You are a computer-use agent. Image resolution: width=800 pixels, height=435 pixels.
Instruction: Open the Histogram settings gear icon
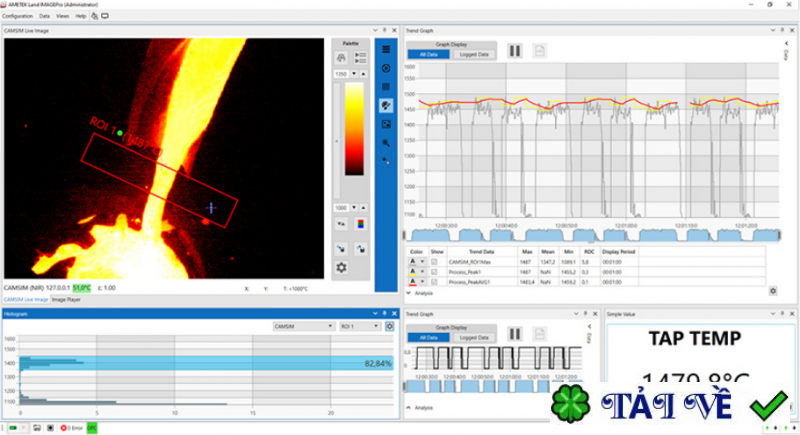tap(389, 326)
